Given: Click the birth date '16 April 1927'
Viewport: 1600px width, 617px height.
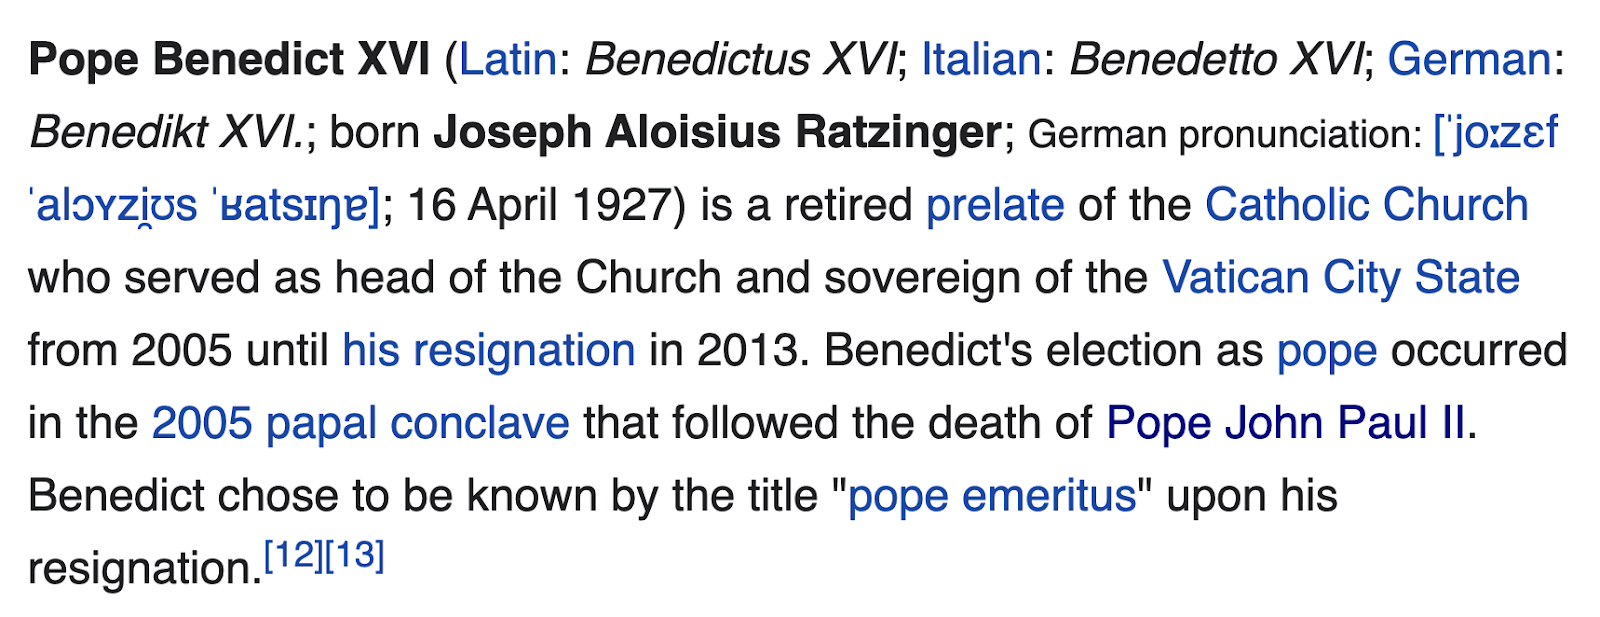Looking at the screenshot, I should [x=539, y=205].
